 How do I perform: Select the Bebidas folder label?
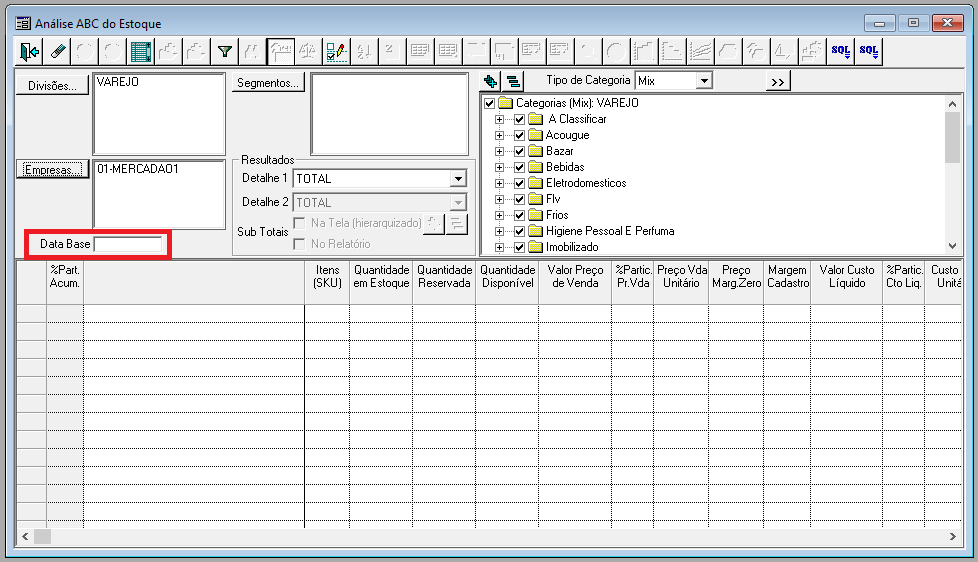(565, 167)
